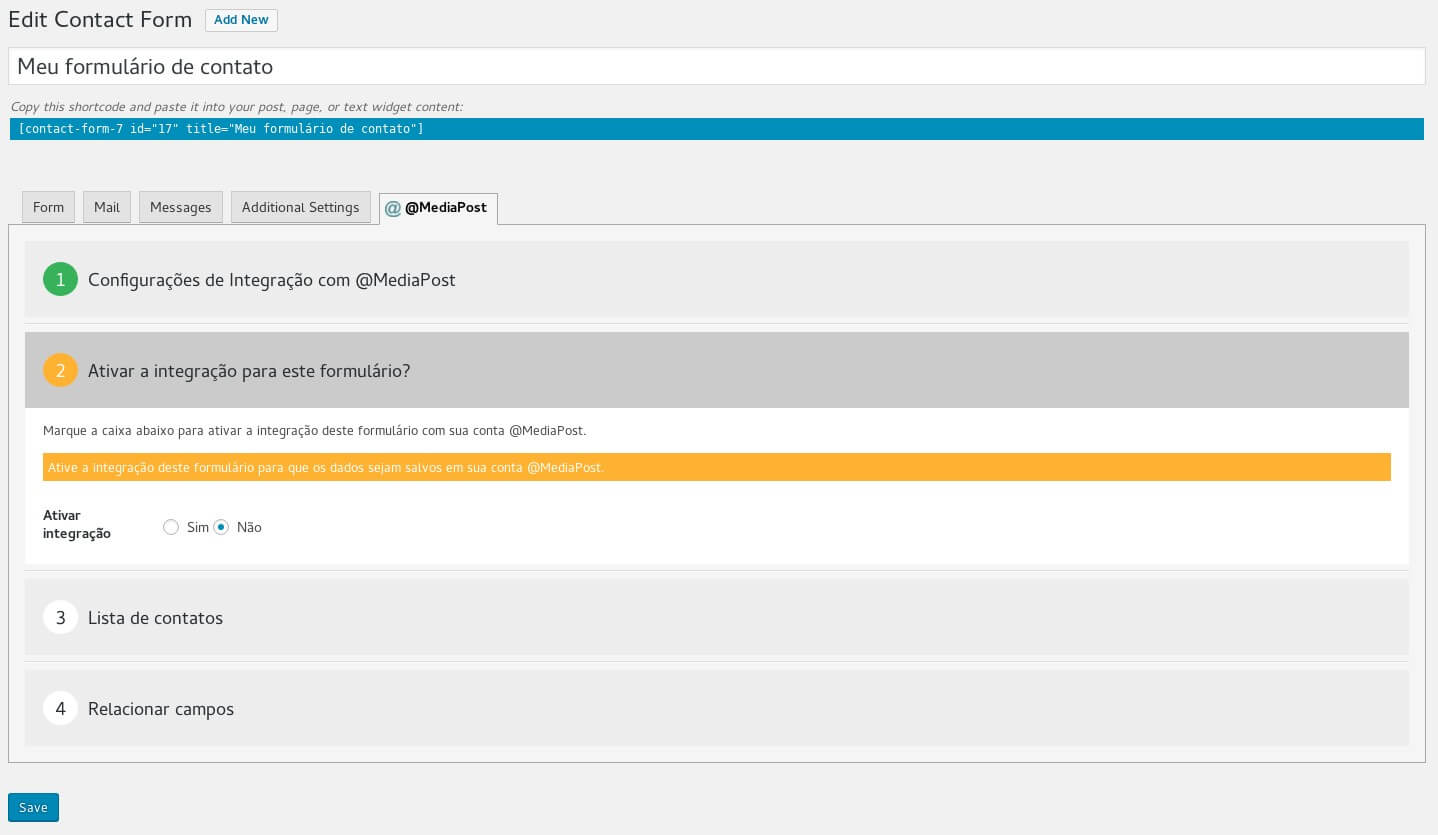
Task: Expand the Lista de contatos section
Action: (716, 618)
